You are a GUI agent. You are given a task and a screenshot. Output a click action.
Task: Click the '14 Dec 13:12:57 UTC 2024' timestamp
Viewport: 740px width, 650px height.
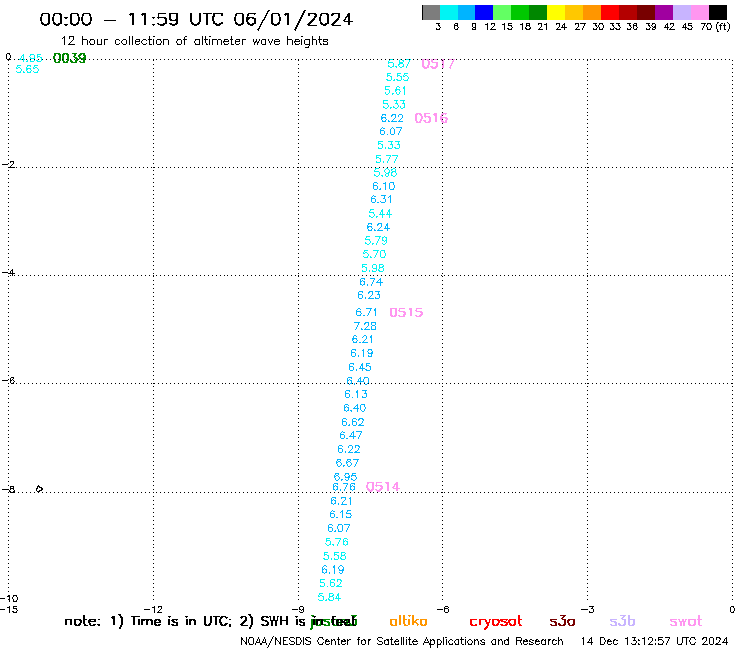point(655,641)
